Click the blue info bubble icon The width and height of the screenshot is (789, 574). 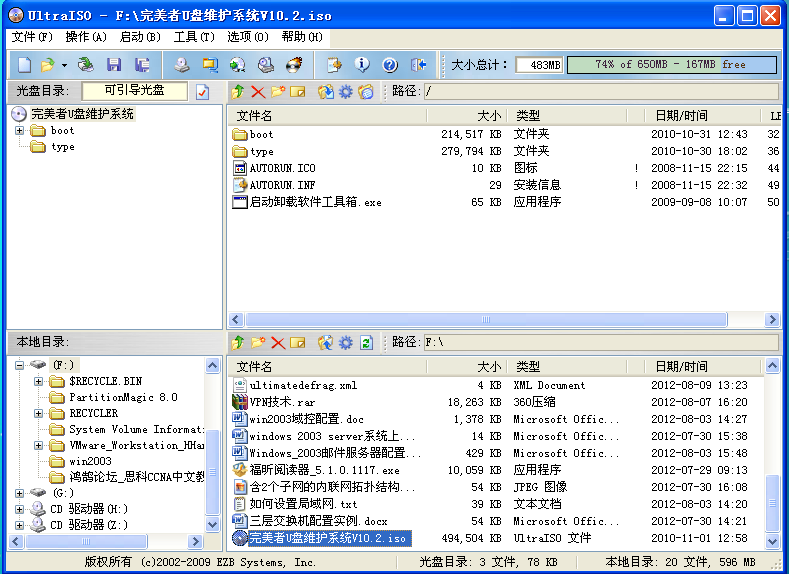(362, 64)
